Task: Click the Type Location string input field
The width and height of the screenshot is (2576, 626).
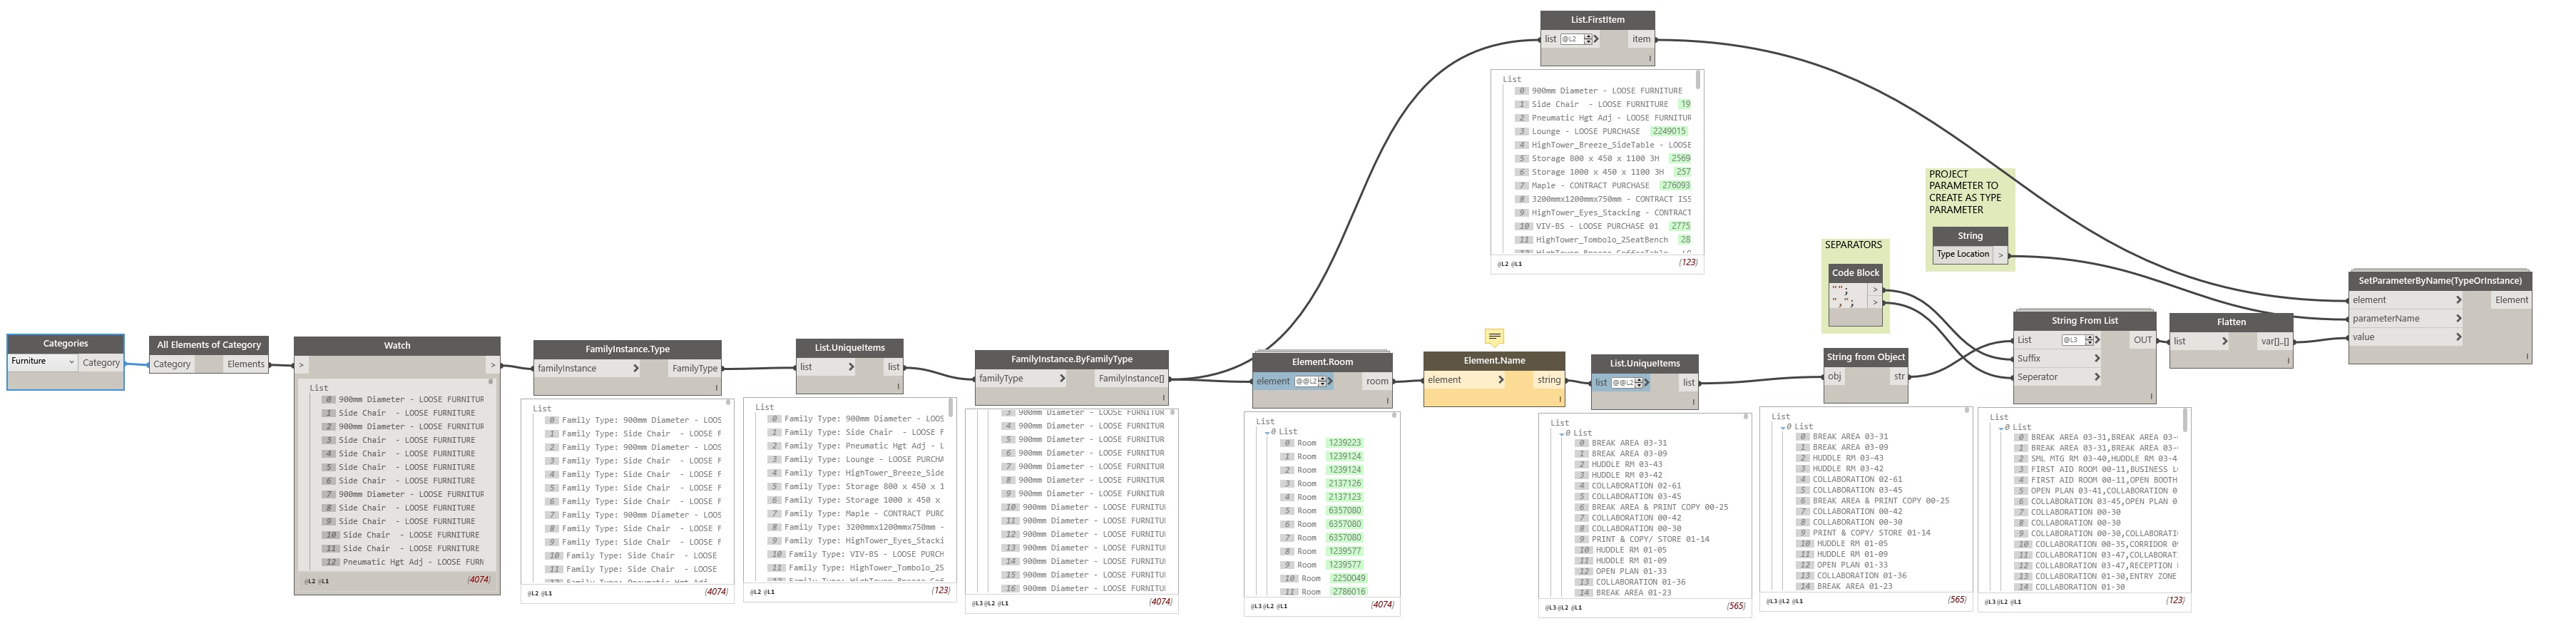Action: pos(1964,255)
